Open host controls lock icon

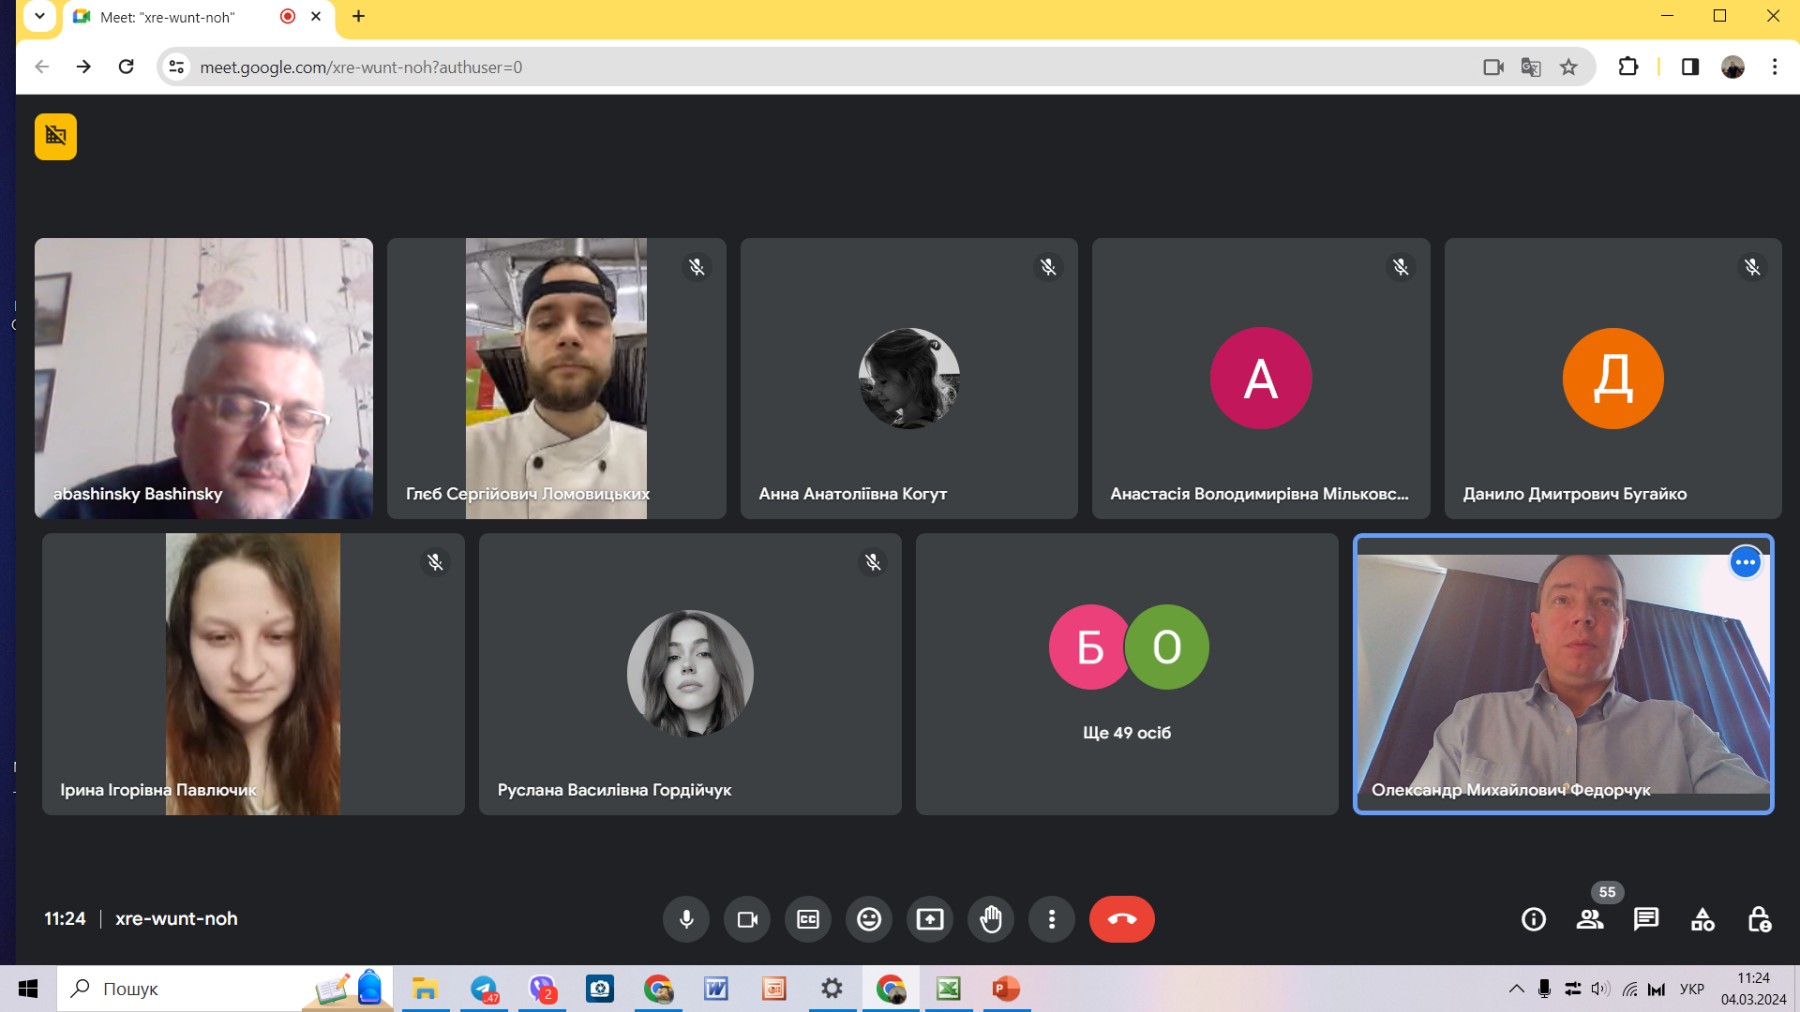(x=1759, y=919)
